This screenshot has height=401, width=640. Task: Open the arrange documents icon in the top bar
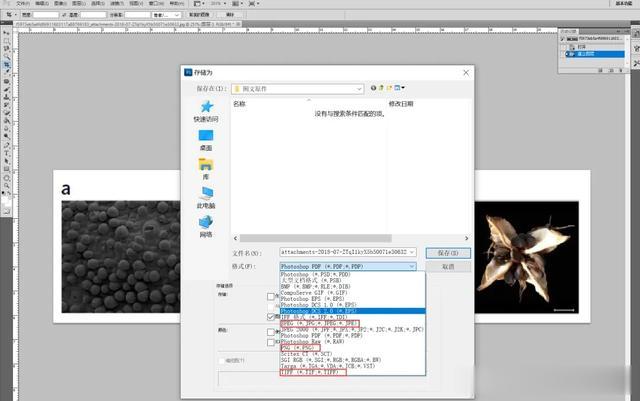(x=237, y=3)
